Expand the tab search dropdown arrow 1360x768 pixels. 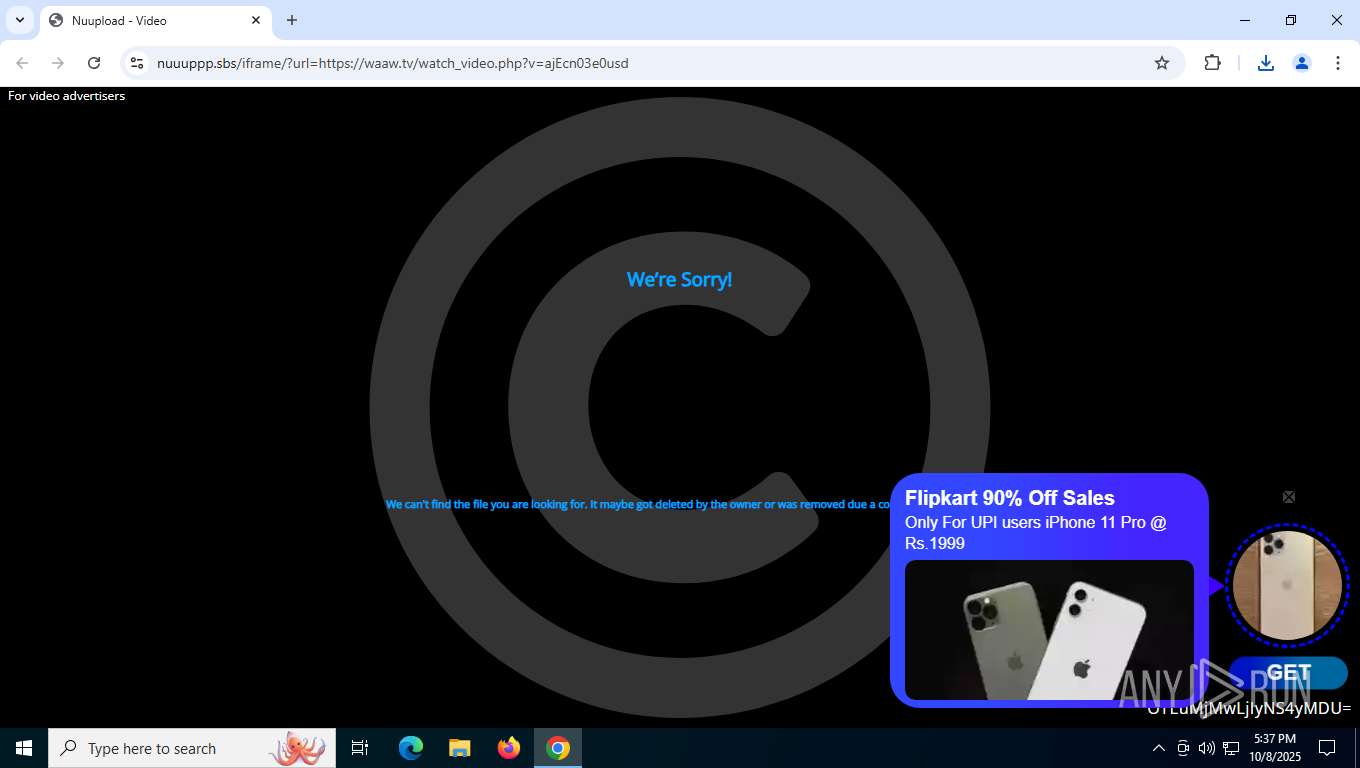20,20
